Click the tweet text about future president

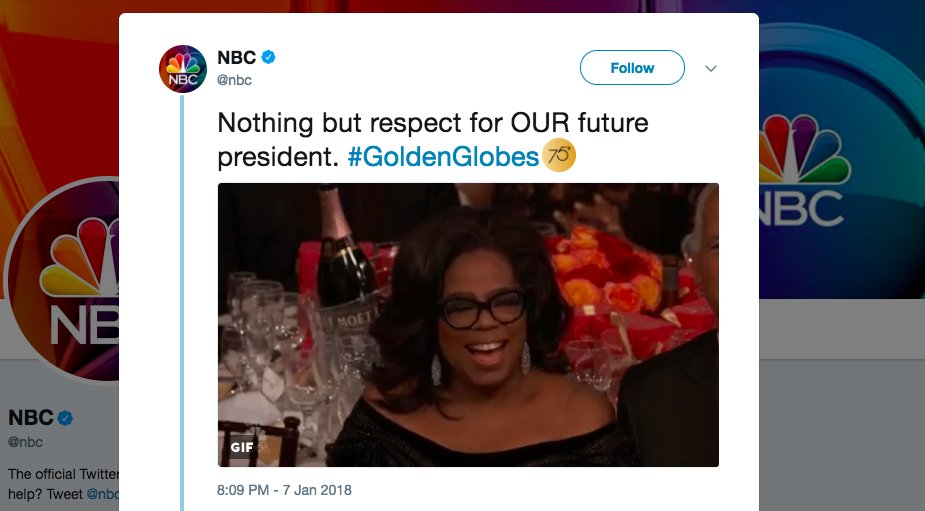[x=433, y=140]
